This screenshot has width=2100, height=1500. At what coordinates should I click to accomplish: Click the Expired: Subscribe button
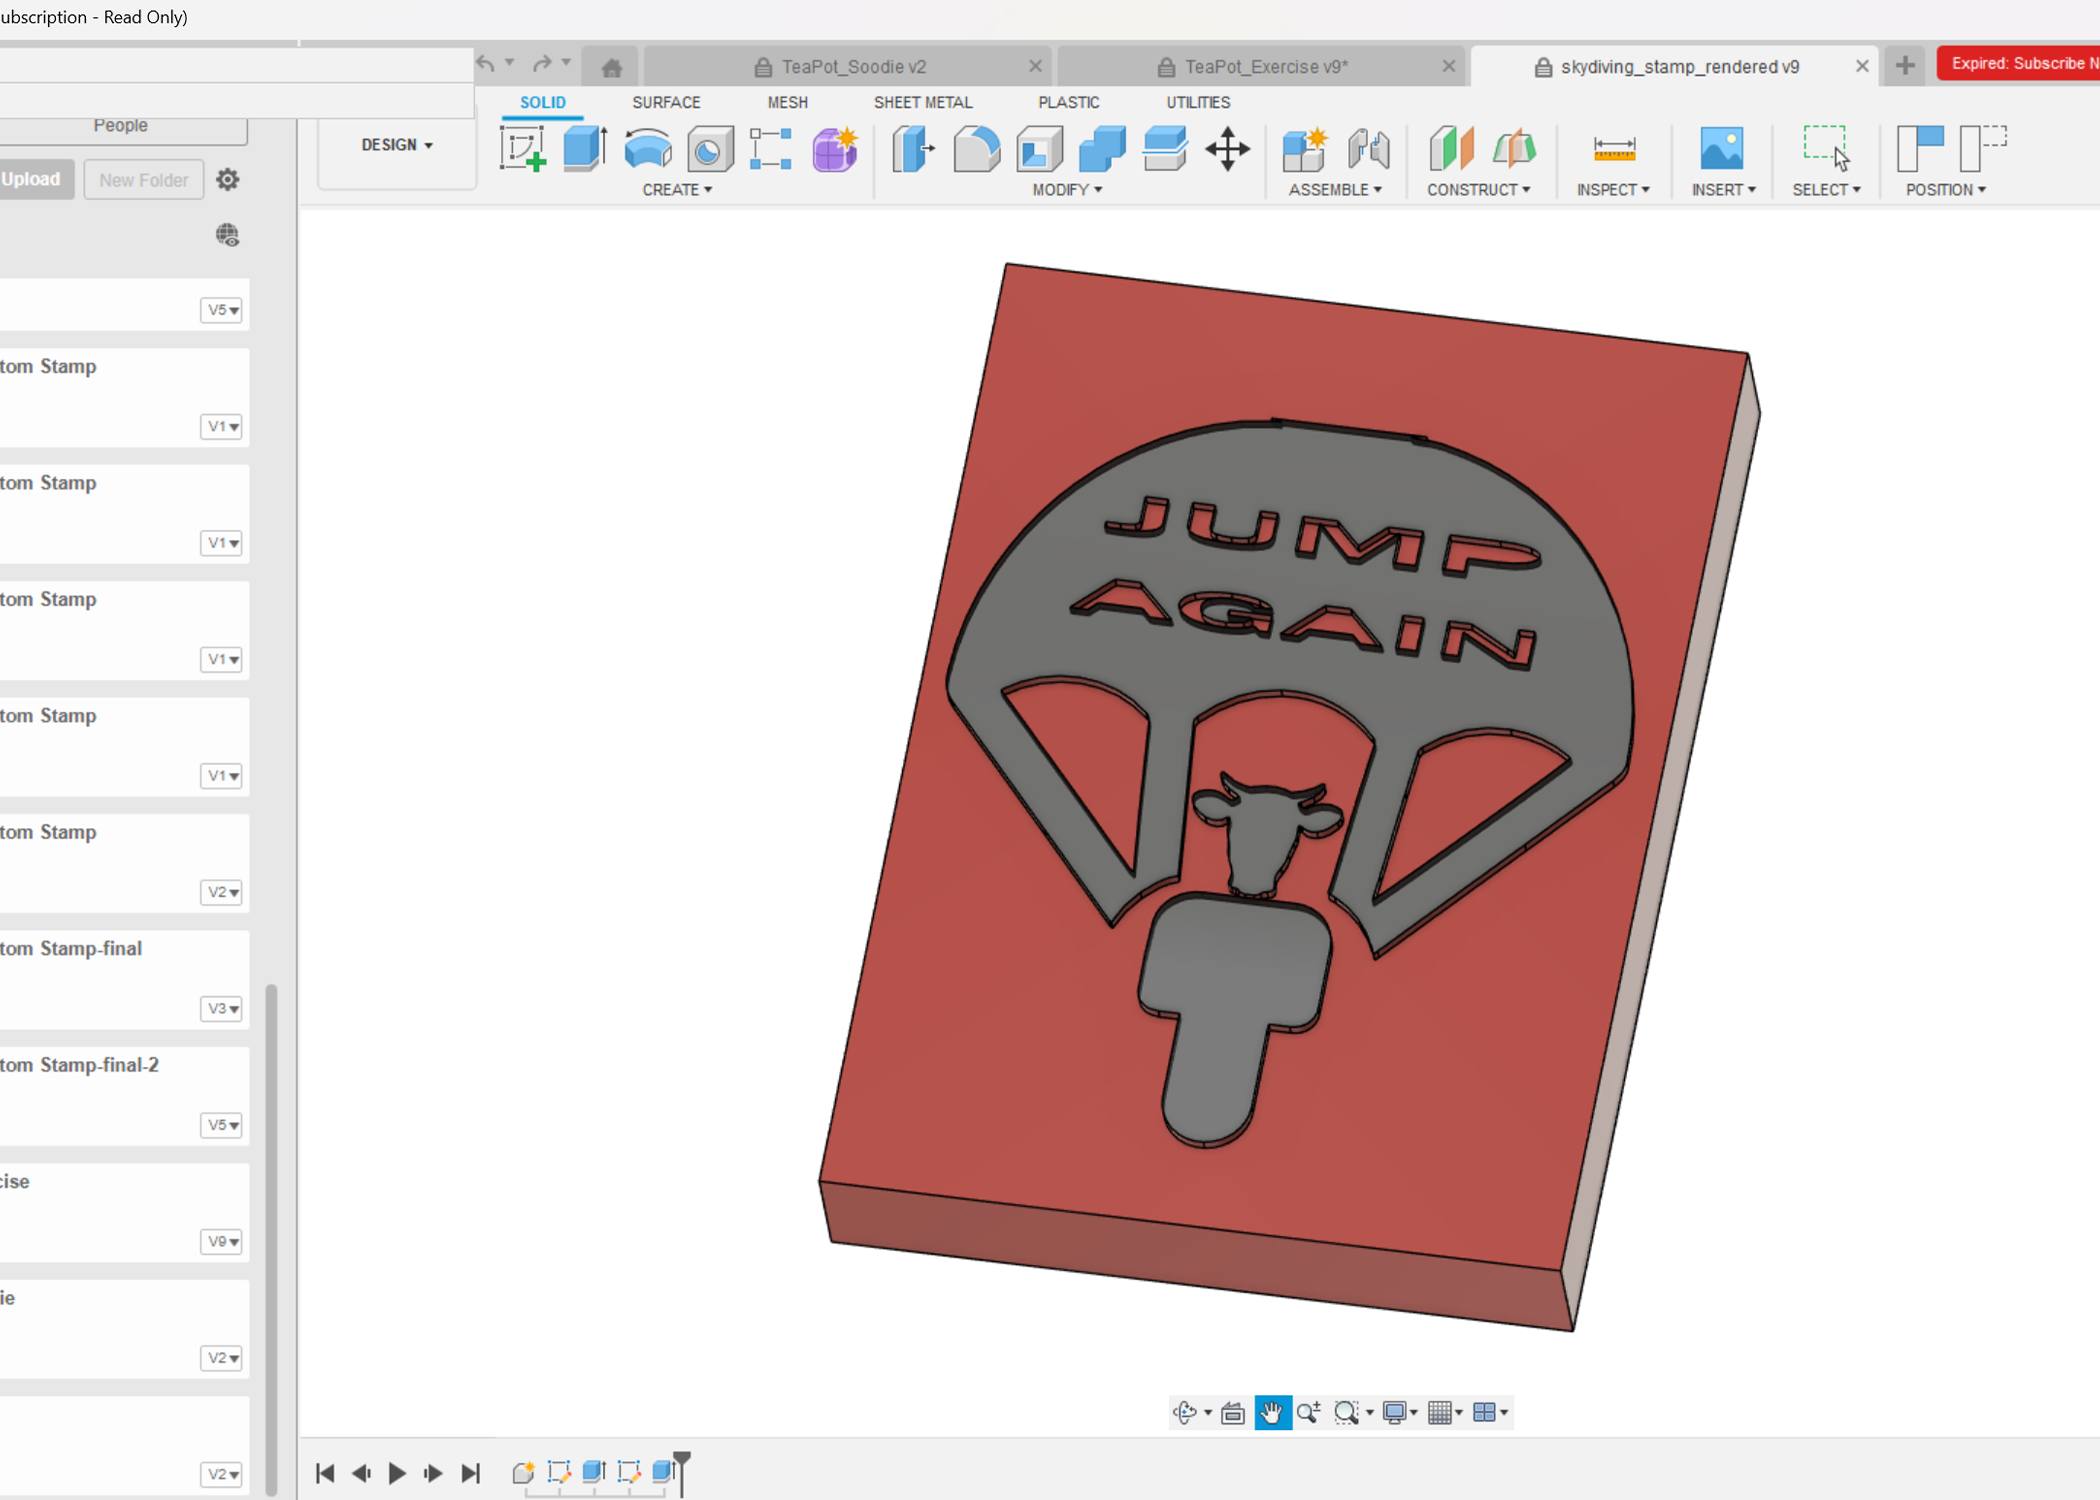pyautogui.click(x=2017, y=63)
